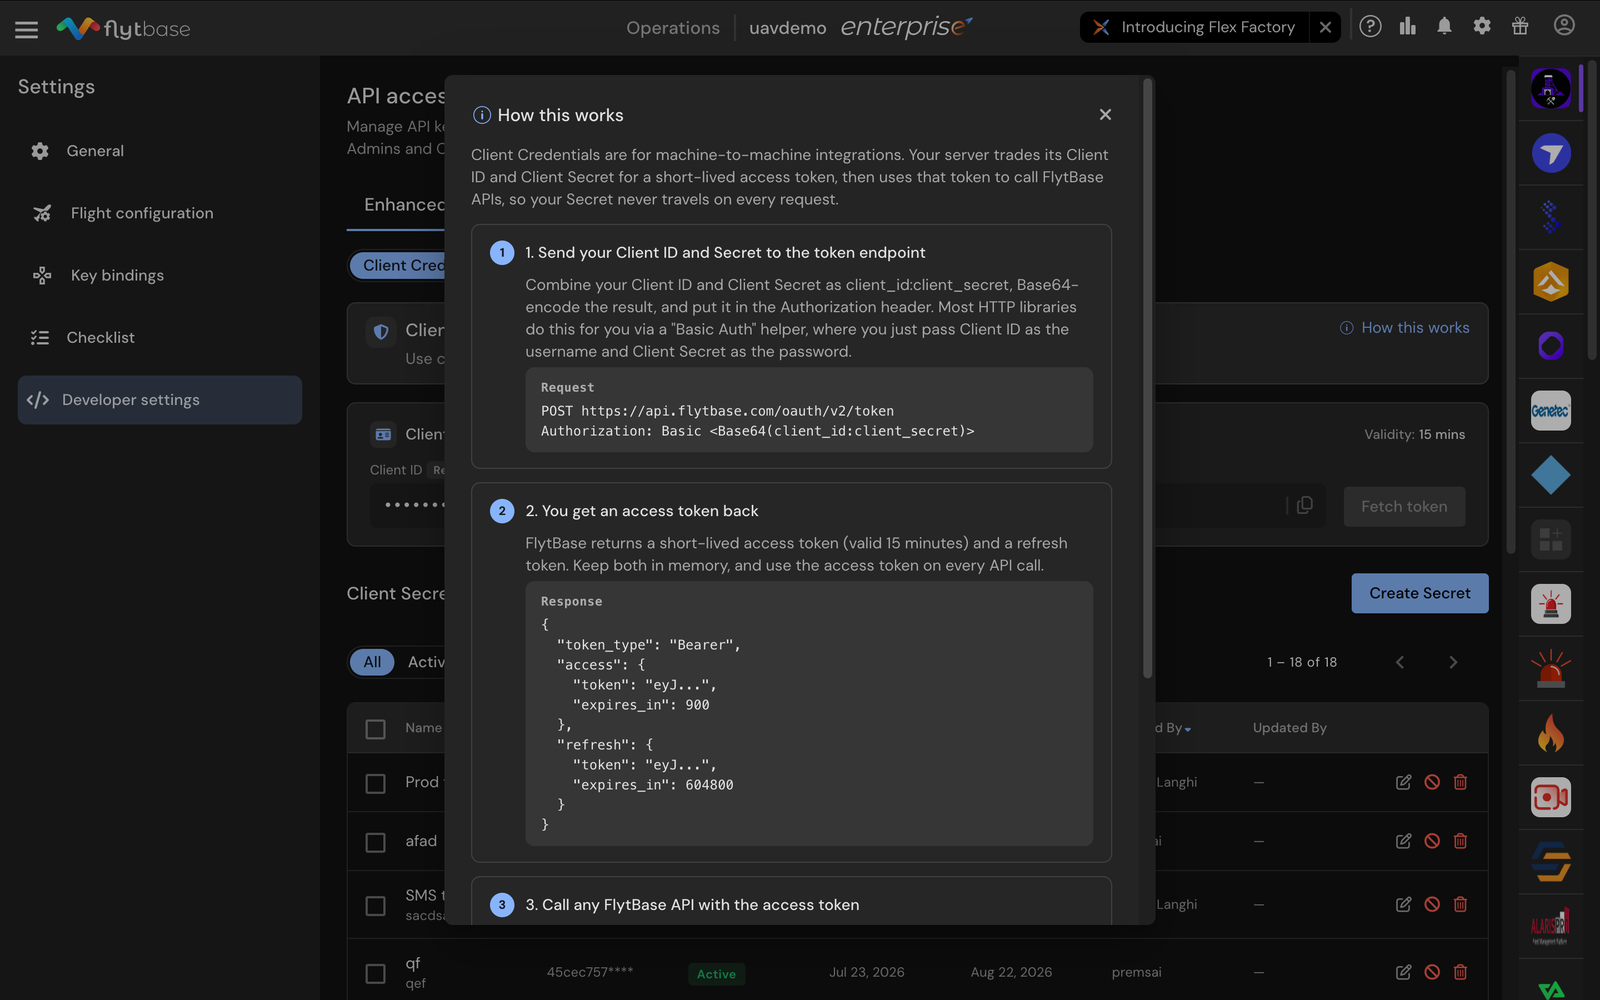Sort by the Created By column arrow
The width and height of the screenshot is (1600, 1000).
tap(1187, 729)
